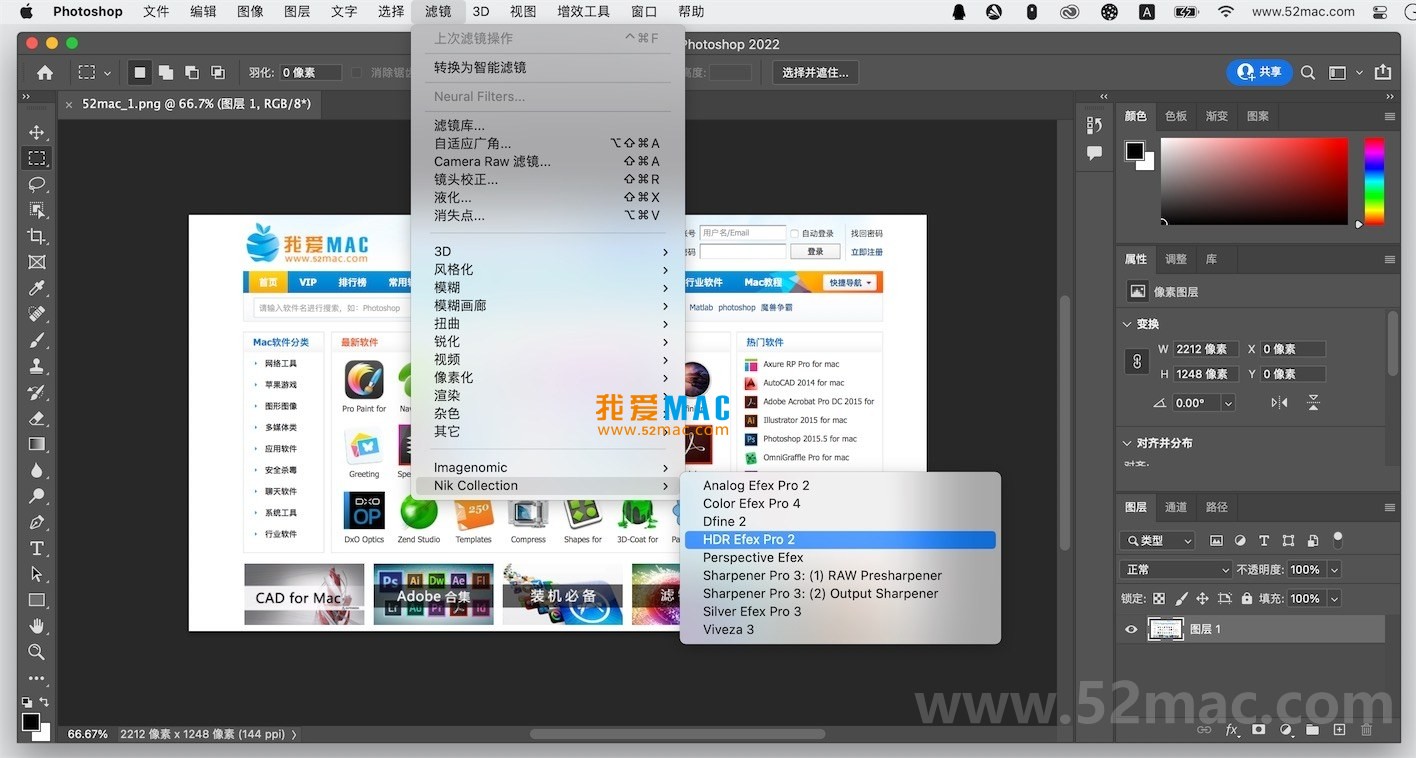Click the Create new group folder icon
This screenshot has width=1416, height=758.
click(1312, 731)
